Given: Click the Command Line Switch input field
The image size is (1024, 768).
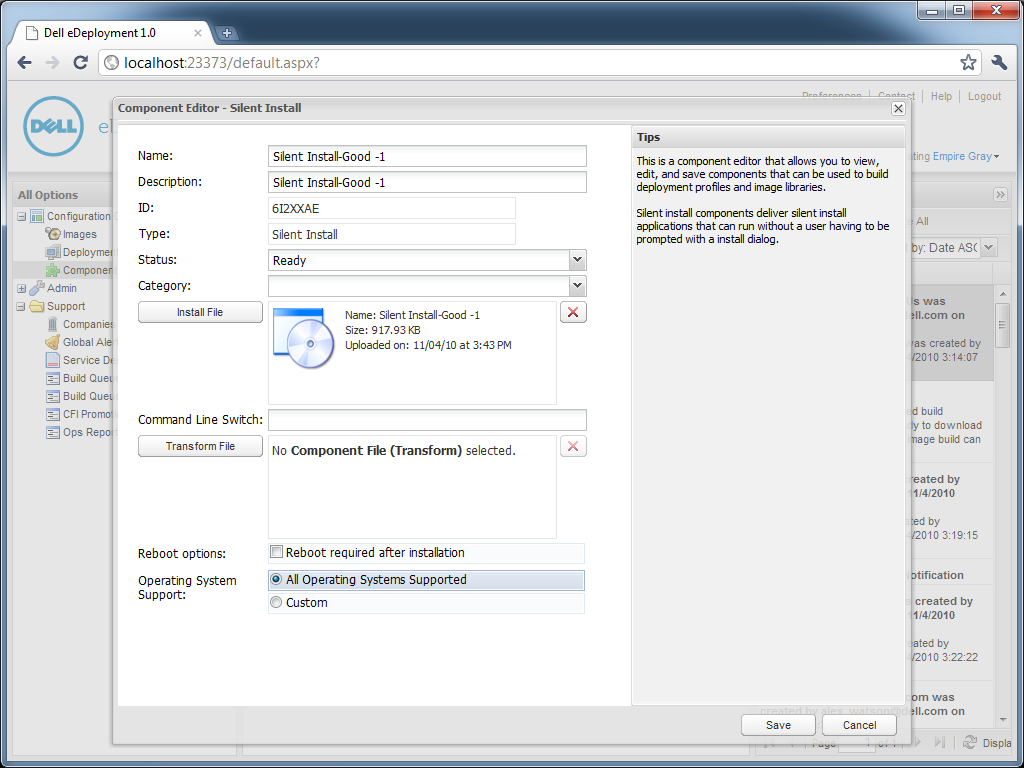Looking at the screenshot, I should 427,420.
